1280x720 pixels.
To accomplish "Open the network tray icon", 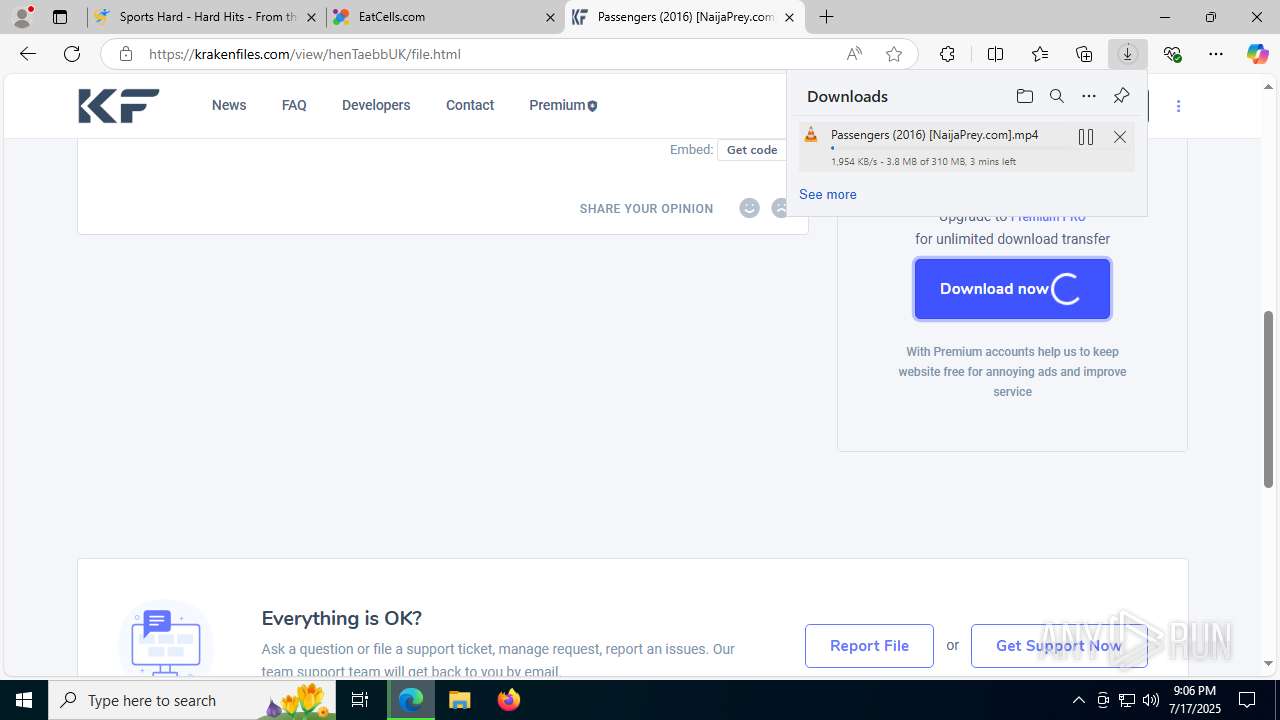I will 1127,700.
